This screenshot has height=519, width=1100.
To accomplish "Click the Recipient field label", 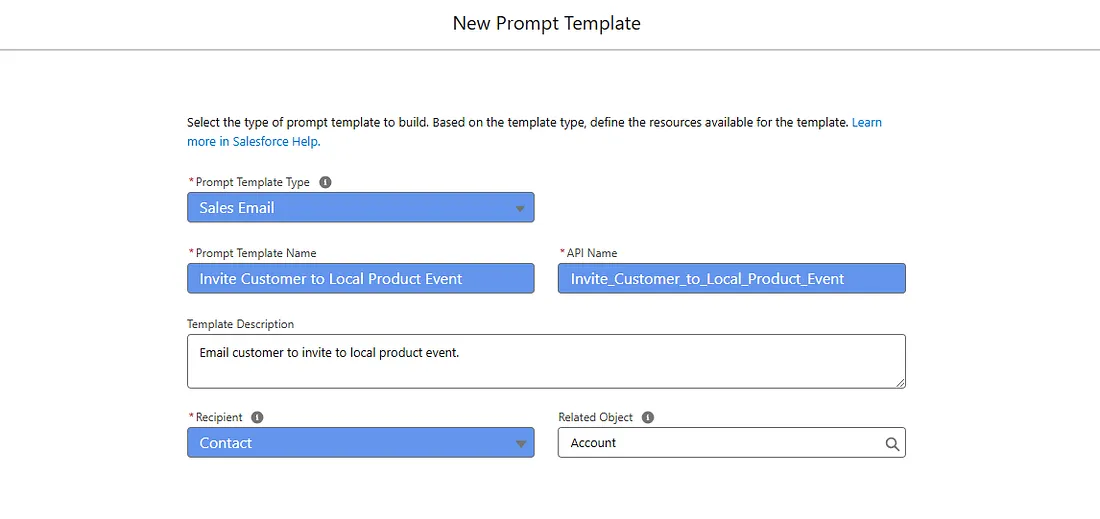I will pyautogui.click(x=219, y=417).
